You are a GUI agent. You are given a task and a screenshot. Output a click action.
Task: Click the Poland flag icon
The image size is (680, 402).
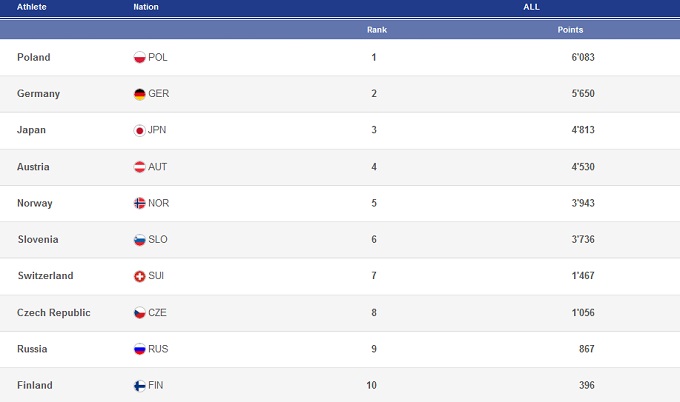(x=140, y=57)
